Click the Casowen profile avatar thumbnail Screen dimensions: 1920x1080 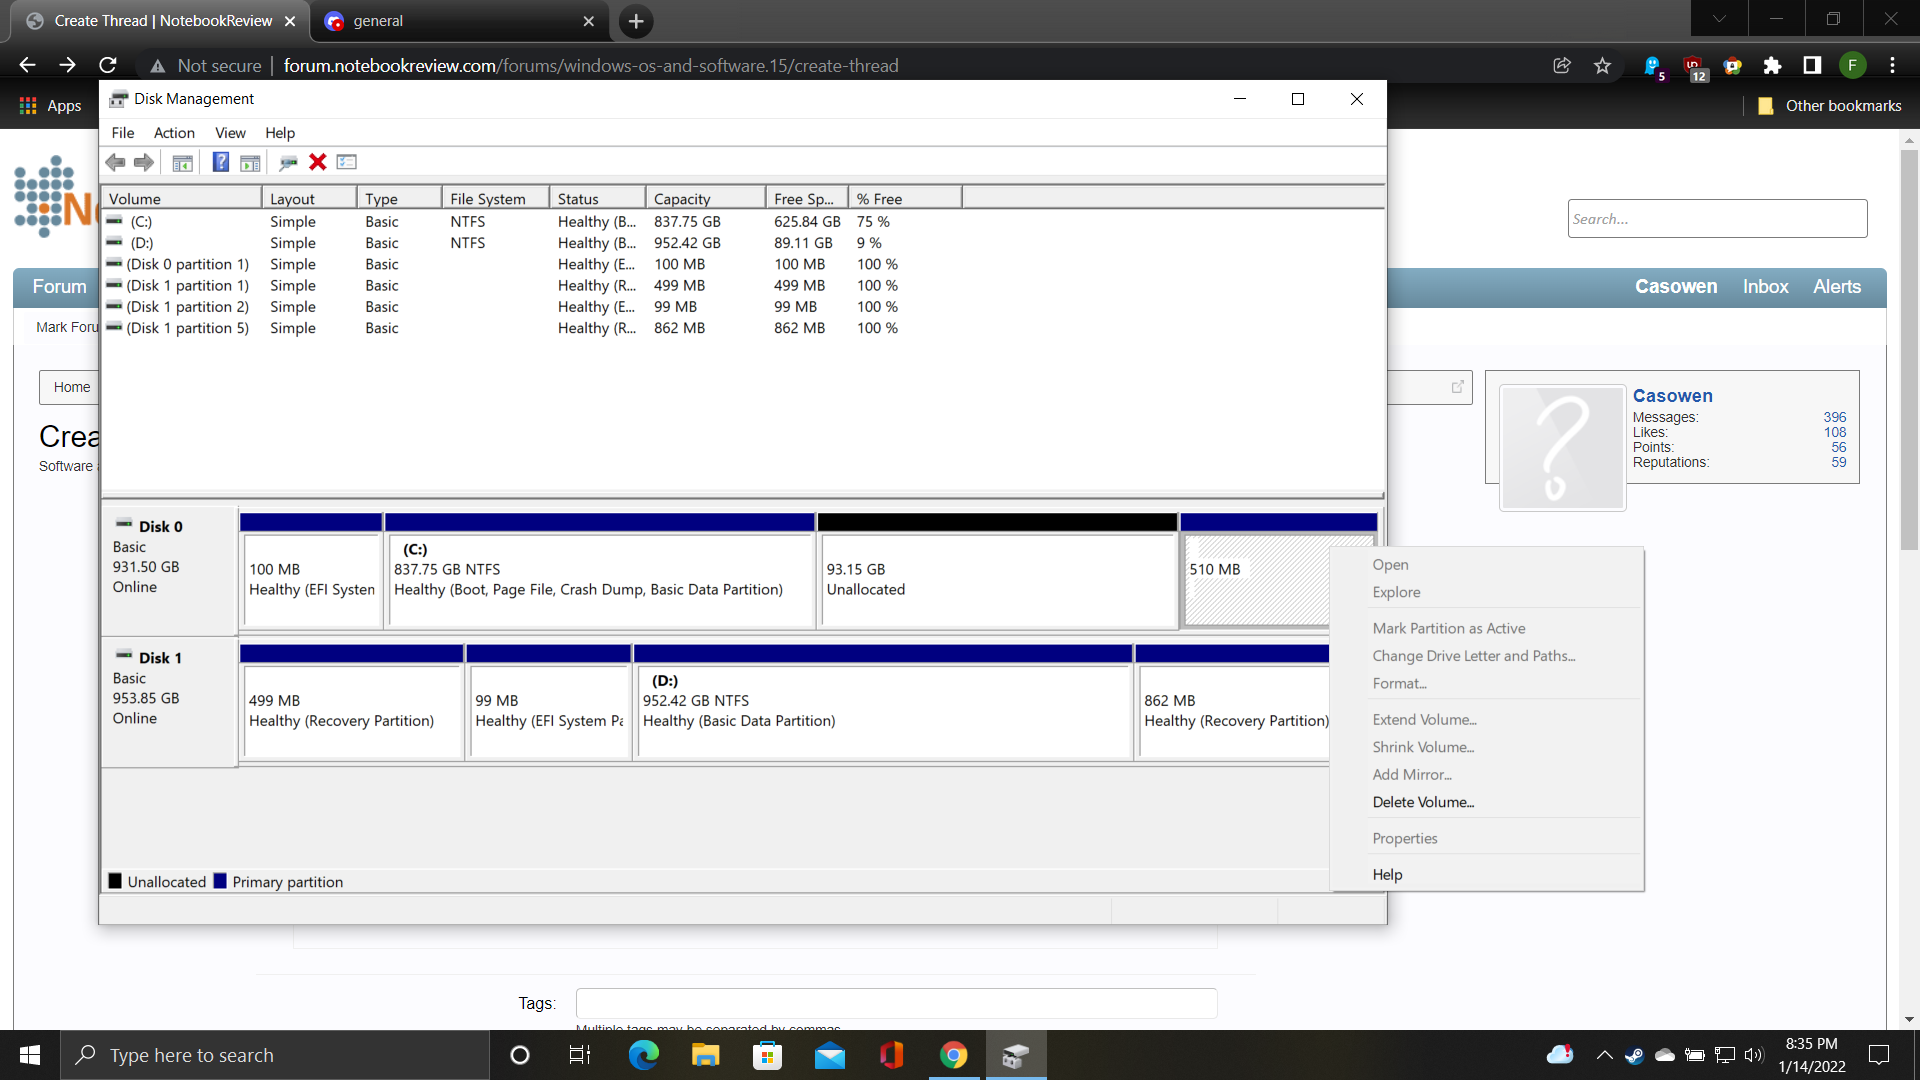(x=1562, y=447)
